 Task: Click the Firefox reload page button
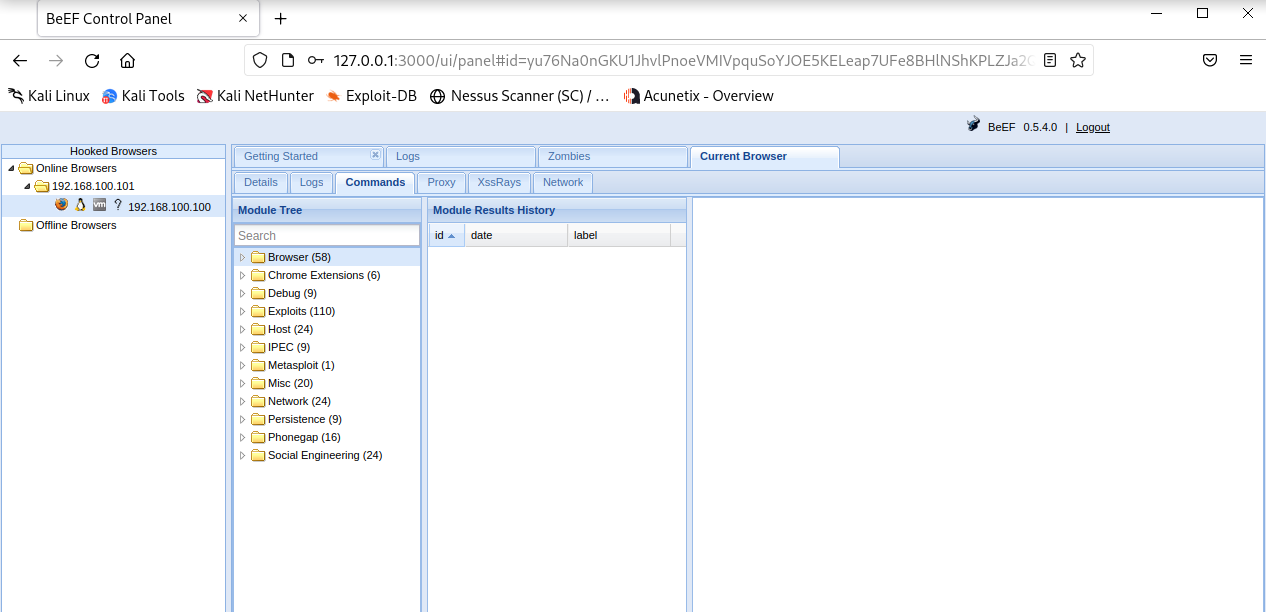[x=92, y=60]
